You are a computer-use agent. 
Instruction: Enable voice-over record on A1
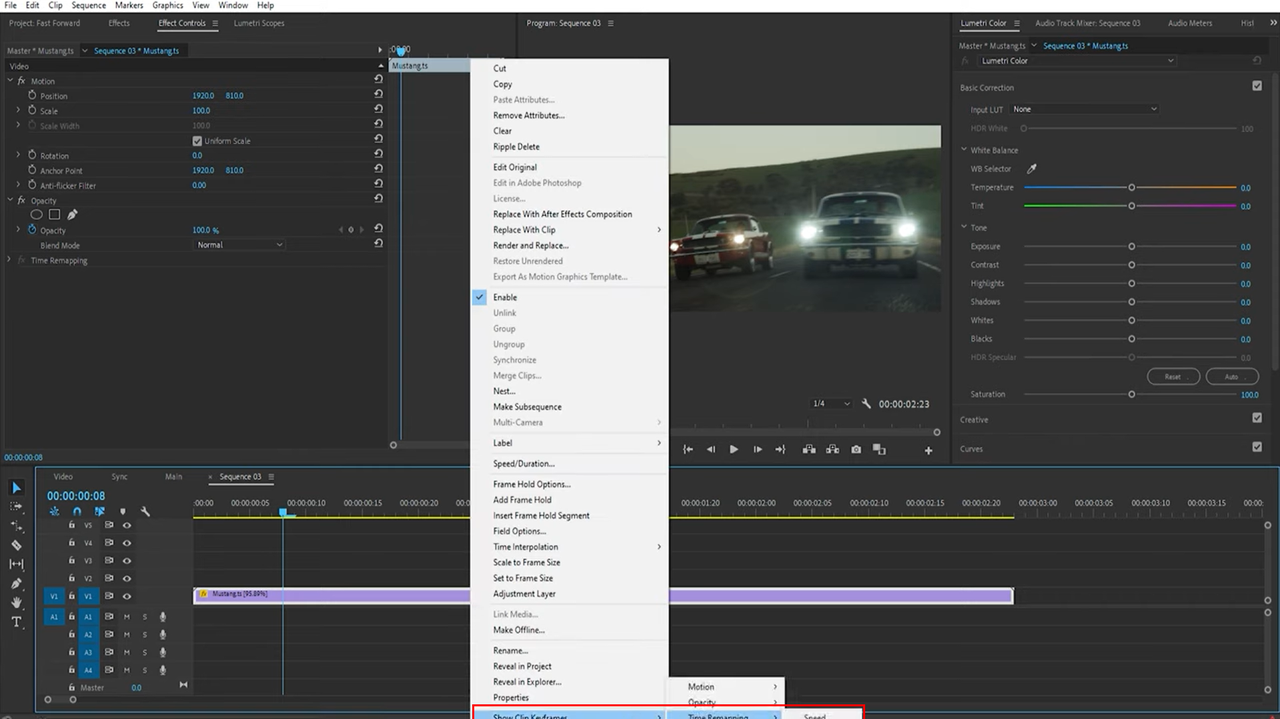pos(162,617)
